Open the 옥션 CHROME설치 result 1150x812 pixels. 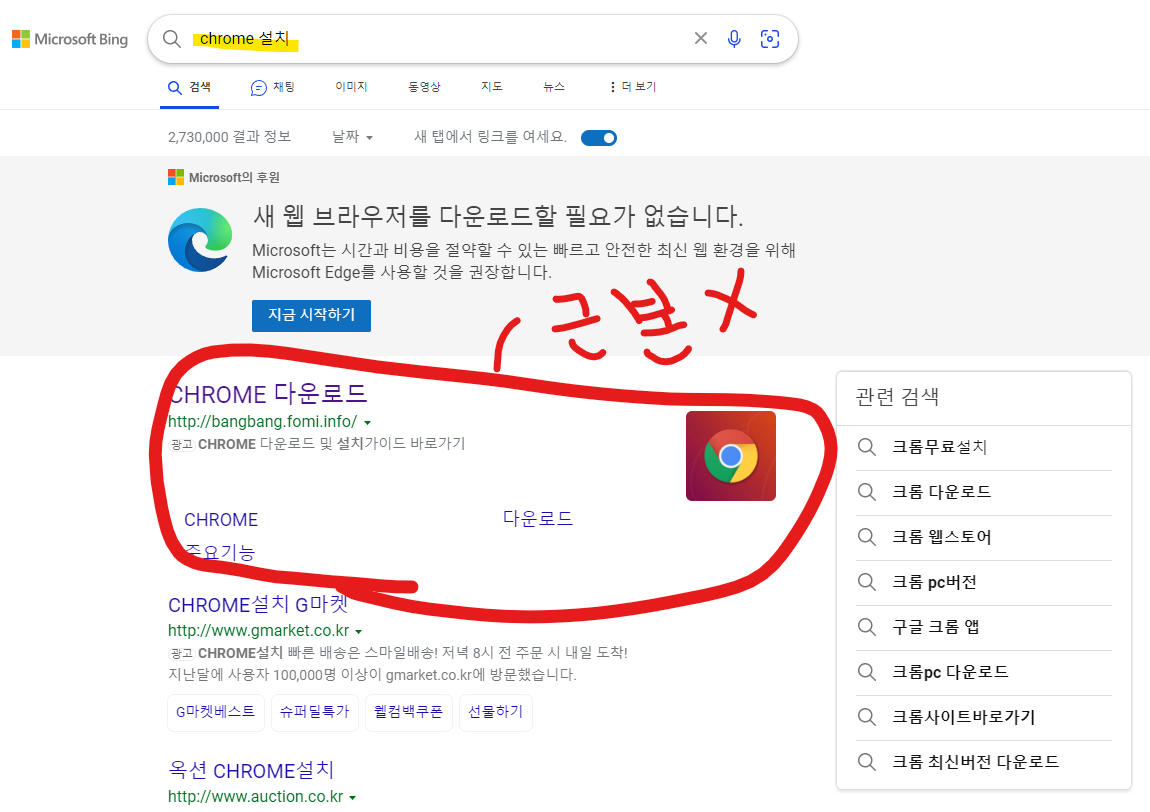point(251,770)
